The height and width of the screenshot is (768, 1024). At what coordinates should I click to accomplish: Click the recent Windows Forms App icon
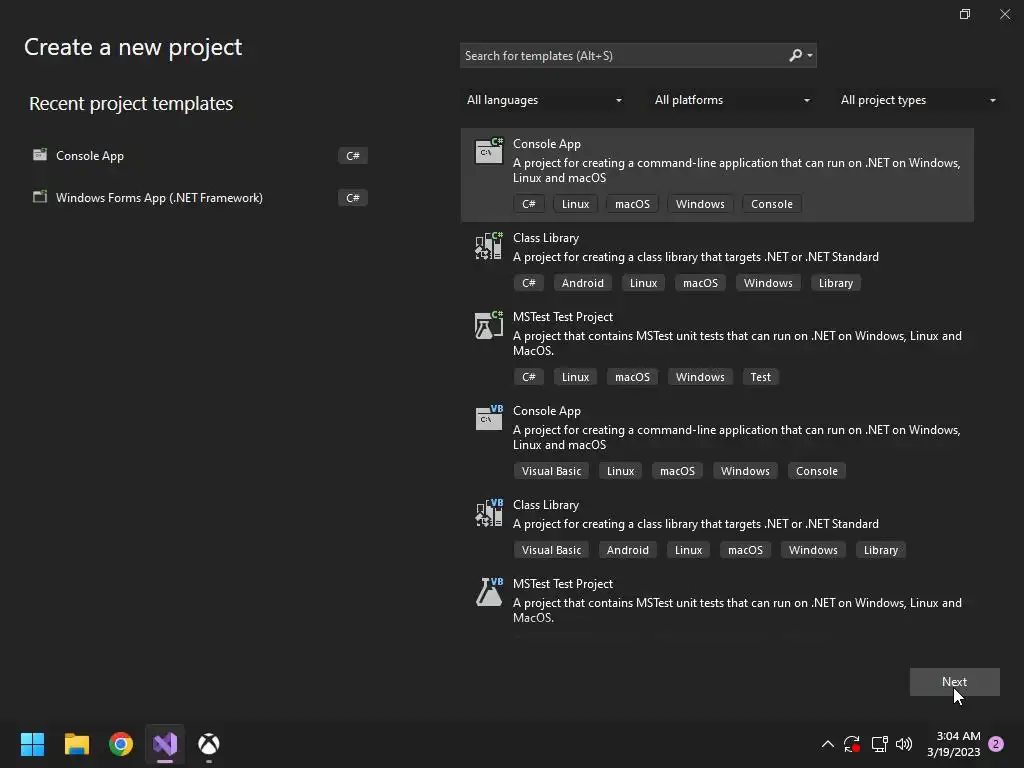pos(40,197)
